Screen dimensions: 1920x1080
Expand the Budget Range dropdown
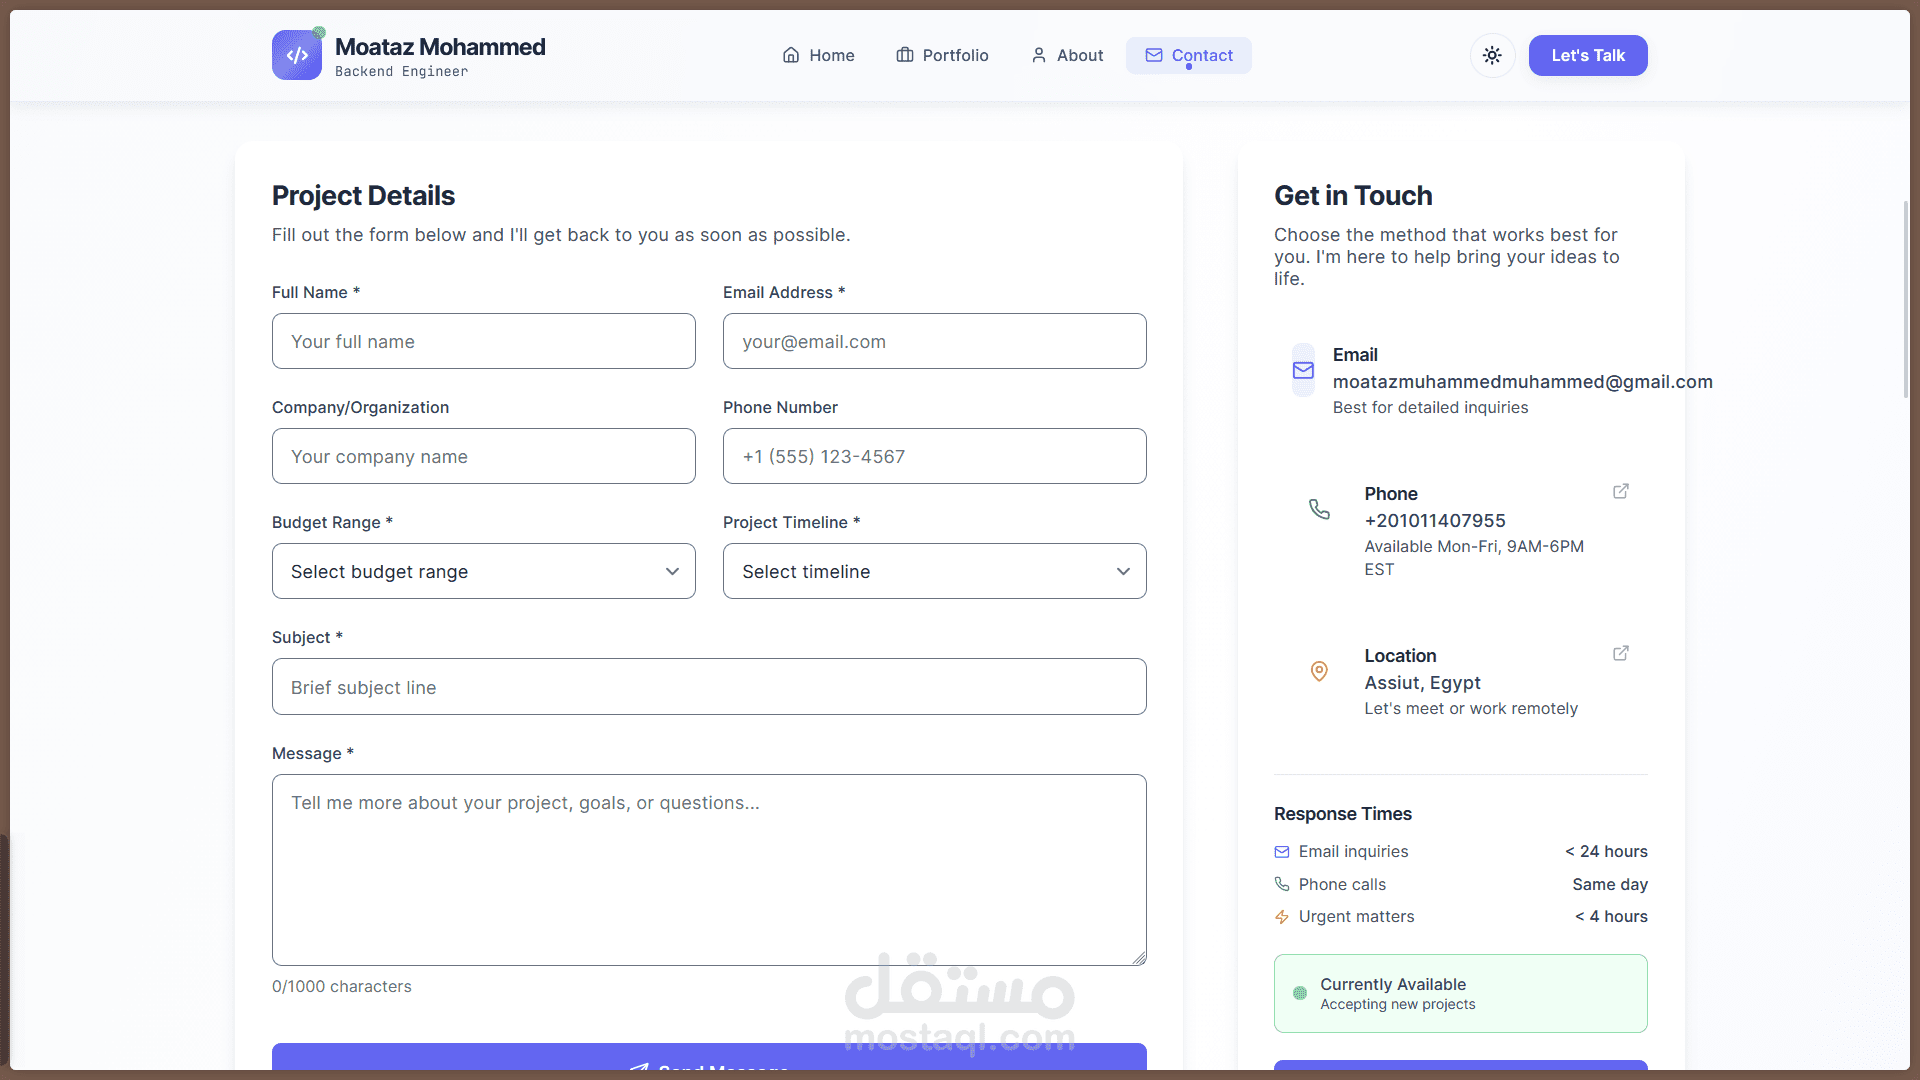point(483,571)
